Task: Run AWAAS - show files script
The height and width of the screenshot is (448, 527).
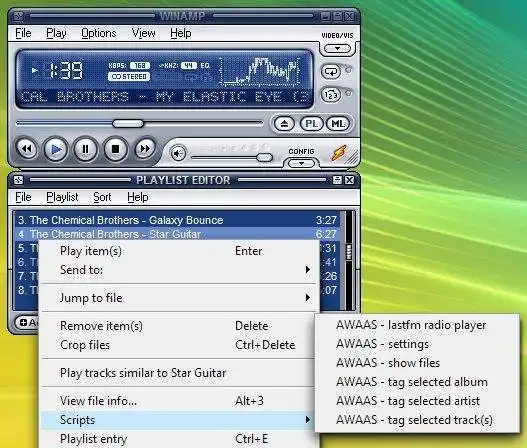Action: tap(417, 363)
